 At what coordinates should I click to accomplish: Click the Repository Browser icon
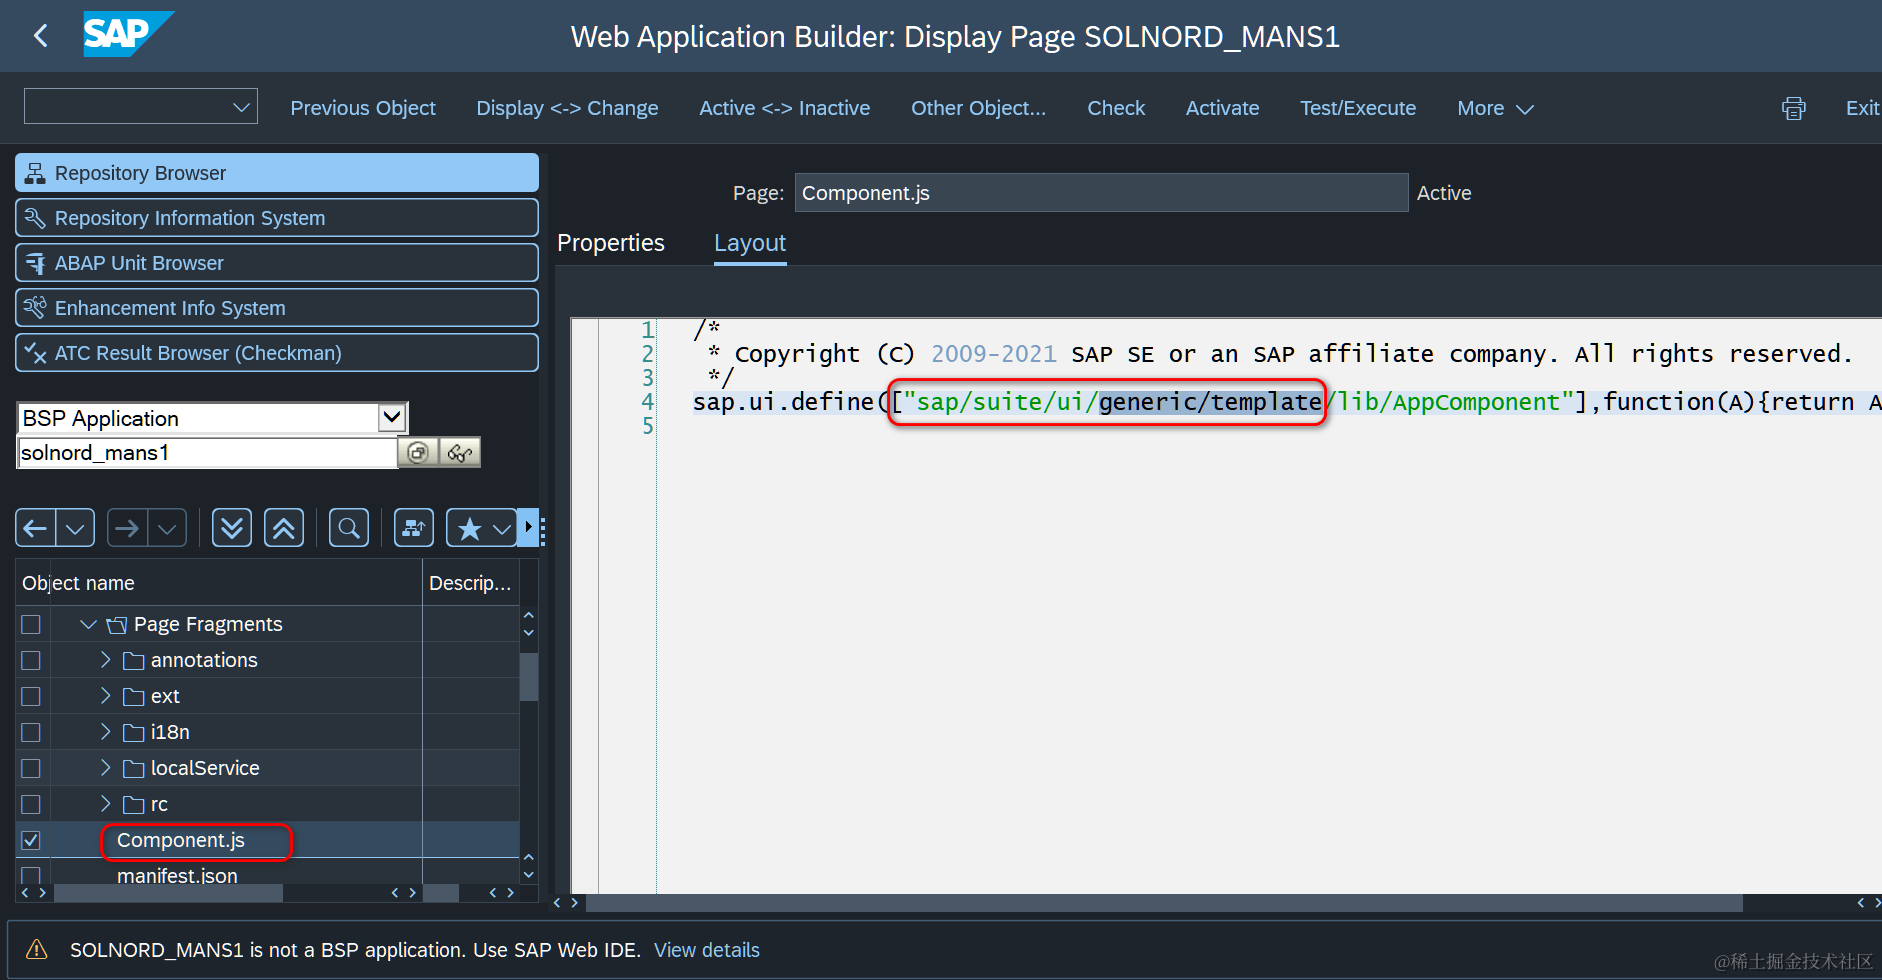(x=35, y=173)
